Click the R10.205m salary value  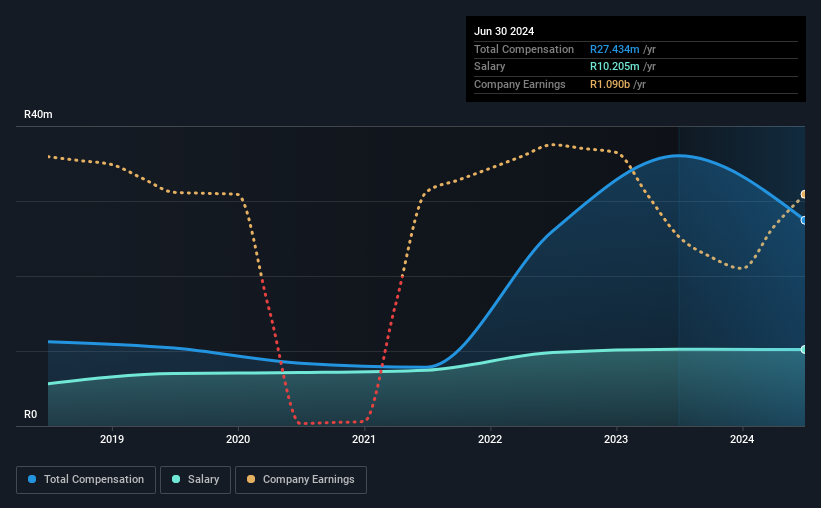tap(615, 67)
